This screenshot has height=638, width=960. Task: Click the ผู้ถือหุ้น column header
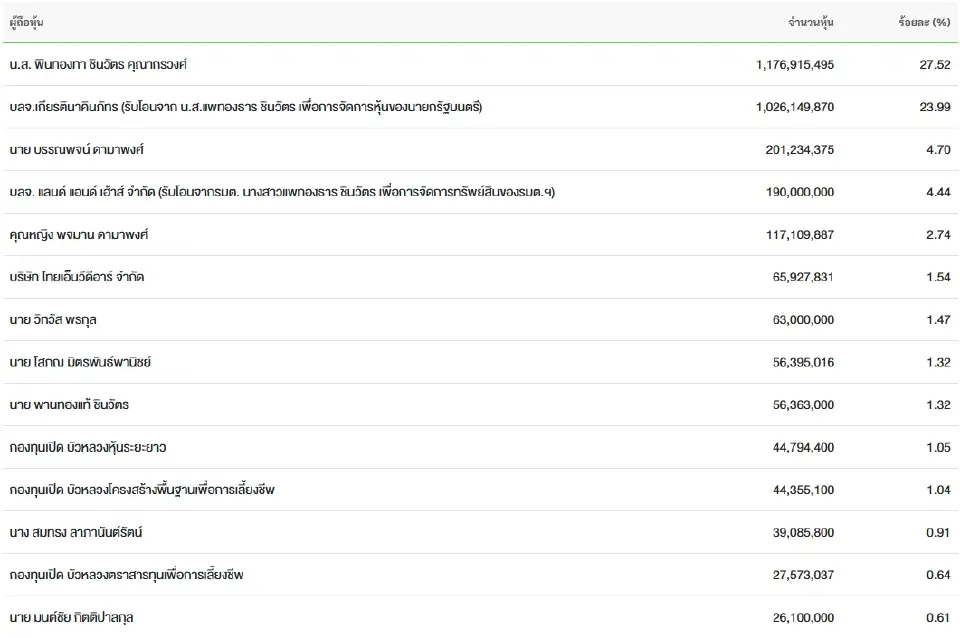click(26, 22)
